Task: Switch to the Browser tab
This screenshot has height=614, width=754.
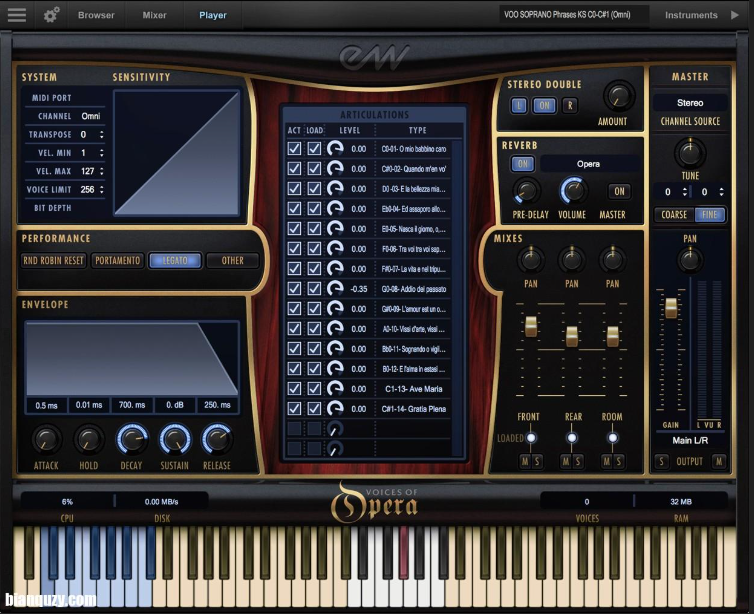Action: coord(96,15)
